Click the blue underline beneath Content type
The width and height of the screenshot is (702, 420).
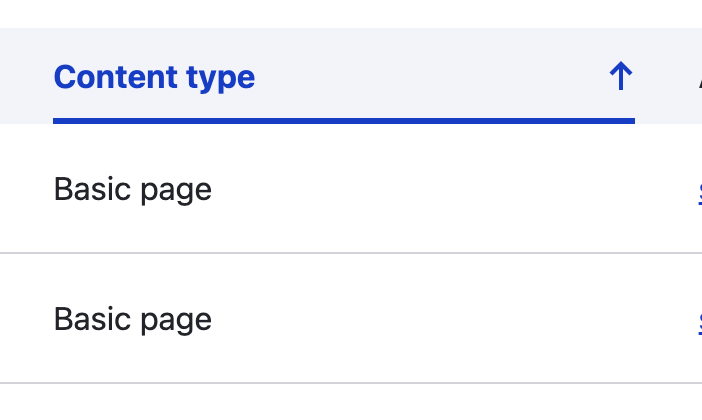coord(344,121)
